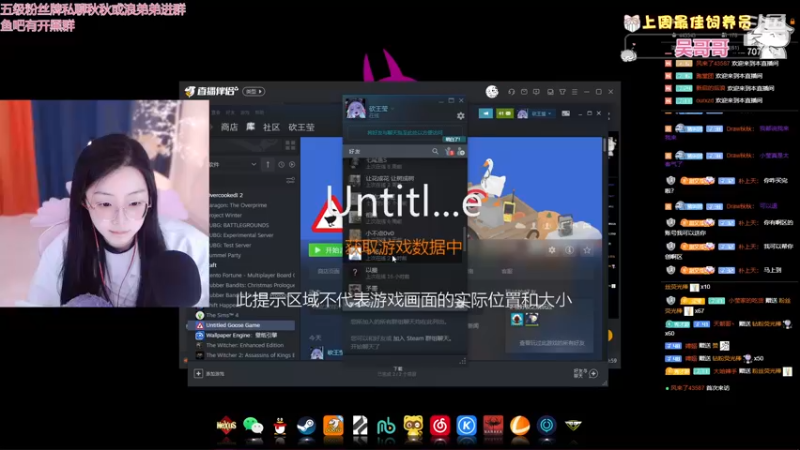Click Steam big picture mode icon
This screenshot has width=800, height=450.
(x=566, y=113)
